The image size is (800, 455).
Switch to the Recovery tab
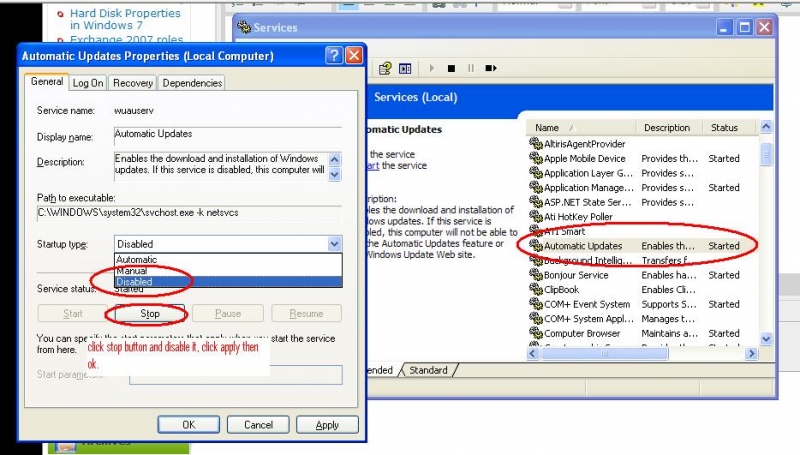click(132, 83)
